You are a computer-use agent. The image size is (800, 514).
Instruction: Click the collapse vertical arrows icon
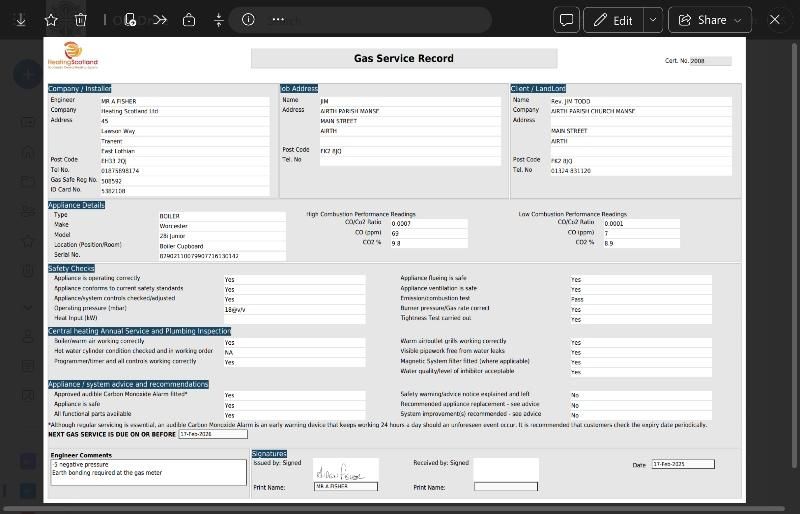219,20
